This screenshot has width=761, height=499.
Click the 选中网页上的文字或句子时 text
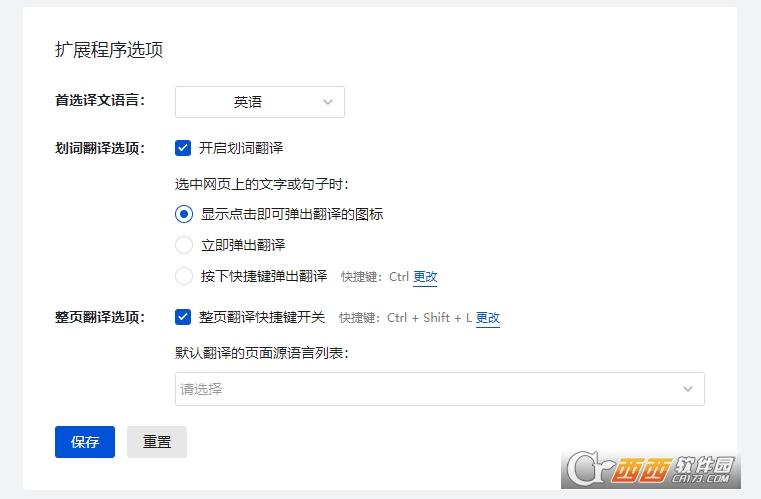[x=262, y=184]
